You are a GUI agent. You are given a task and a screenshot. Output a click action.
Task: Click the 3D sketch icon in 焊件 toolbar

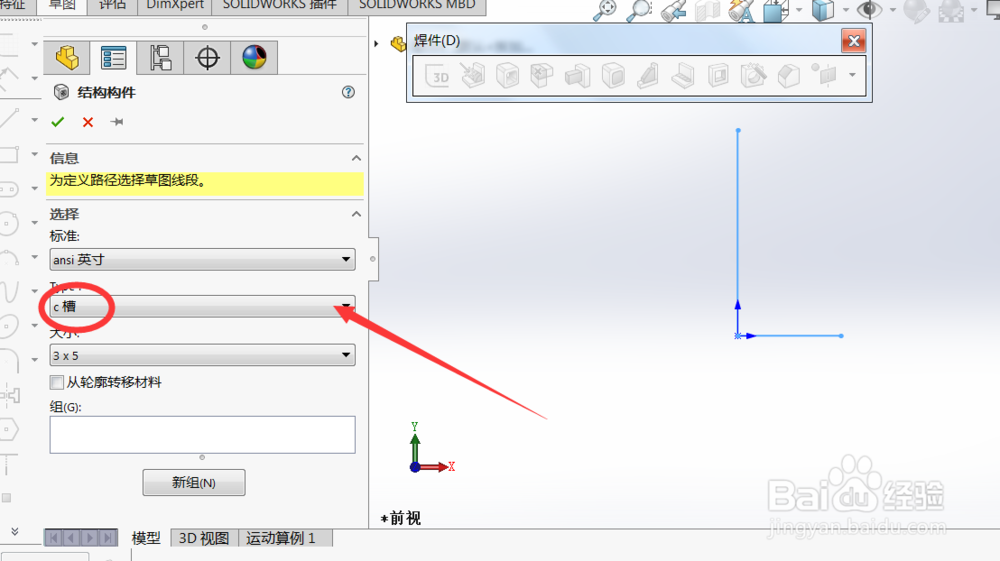coord(438,76)
